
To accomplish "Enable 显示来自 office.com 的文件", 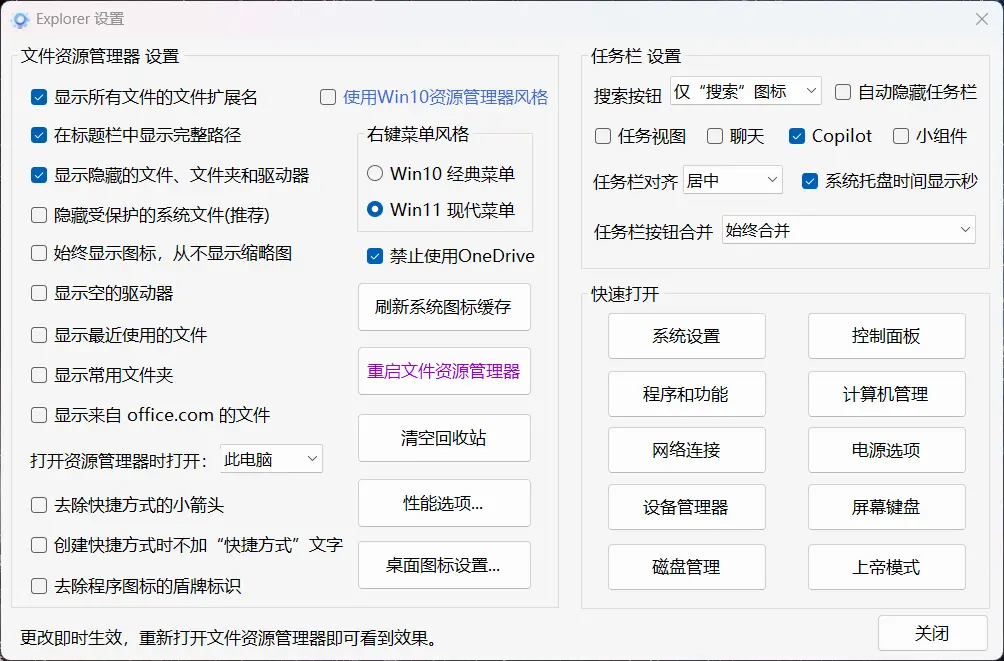I will [x=39, y=415].
